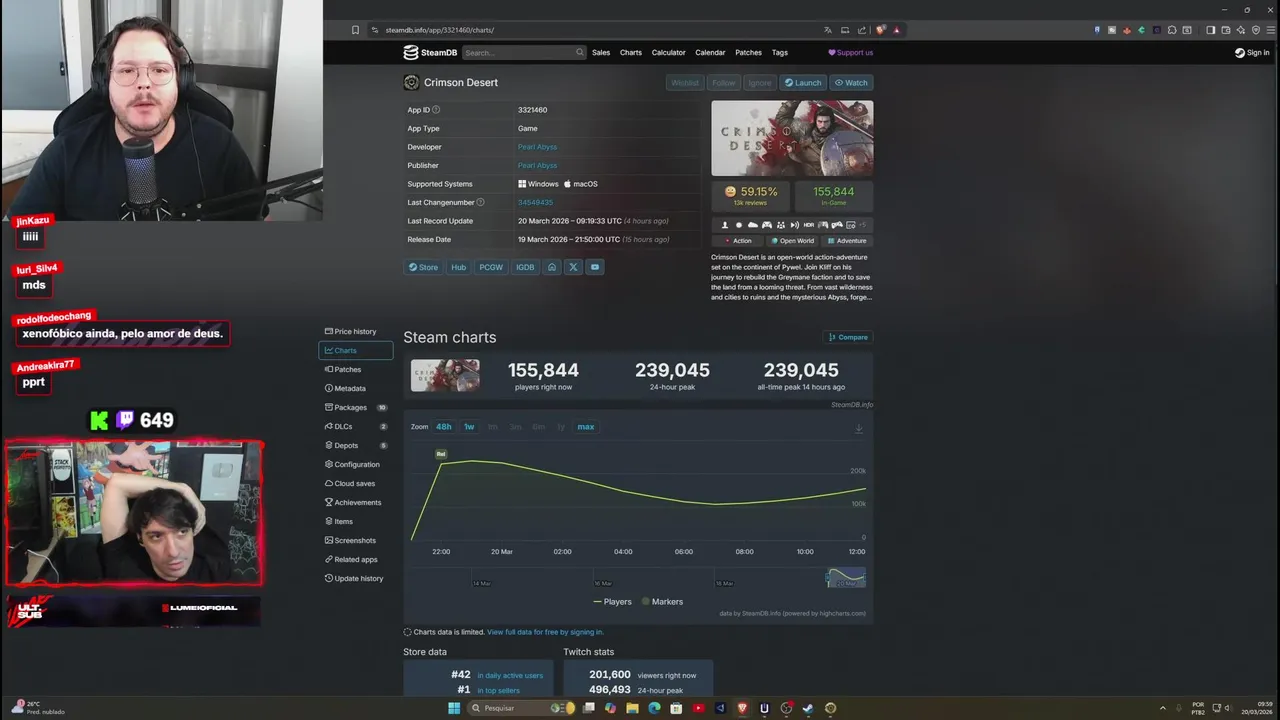1280x720 pixels.
Task: Click the Follow button
Action: [x=723, y=83]
